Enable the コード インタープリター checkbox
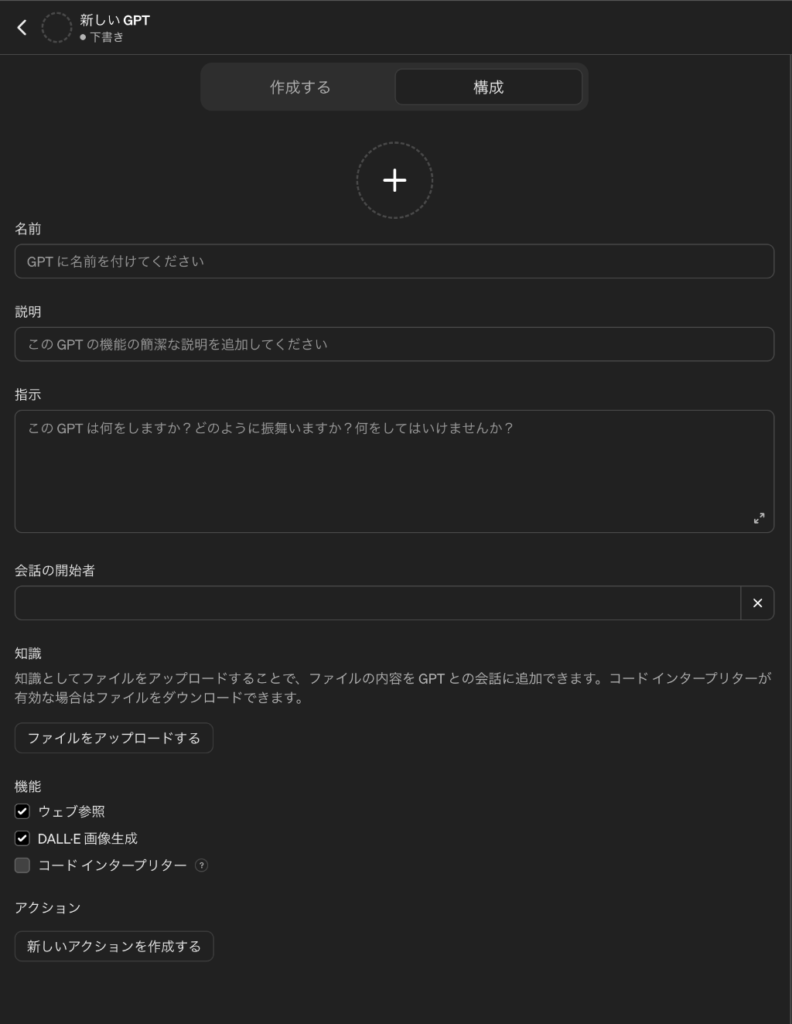The image size is (792, 1024). coord(23,866)
